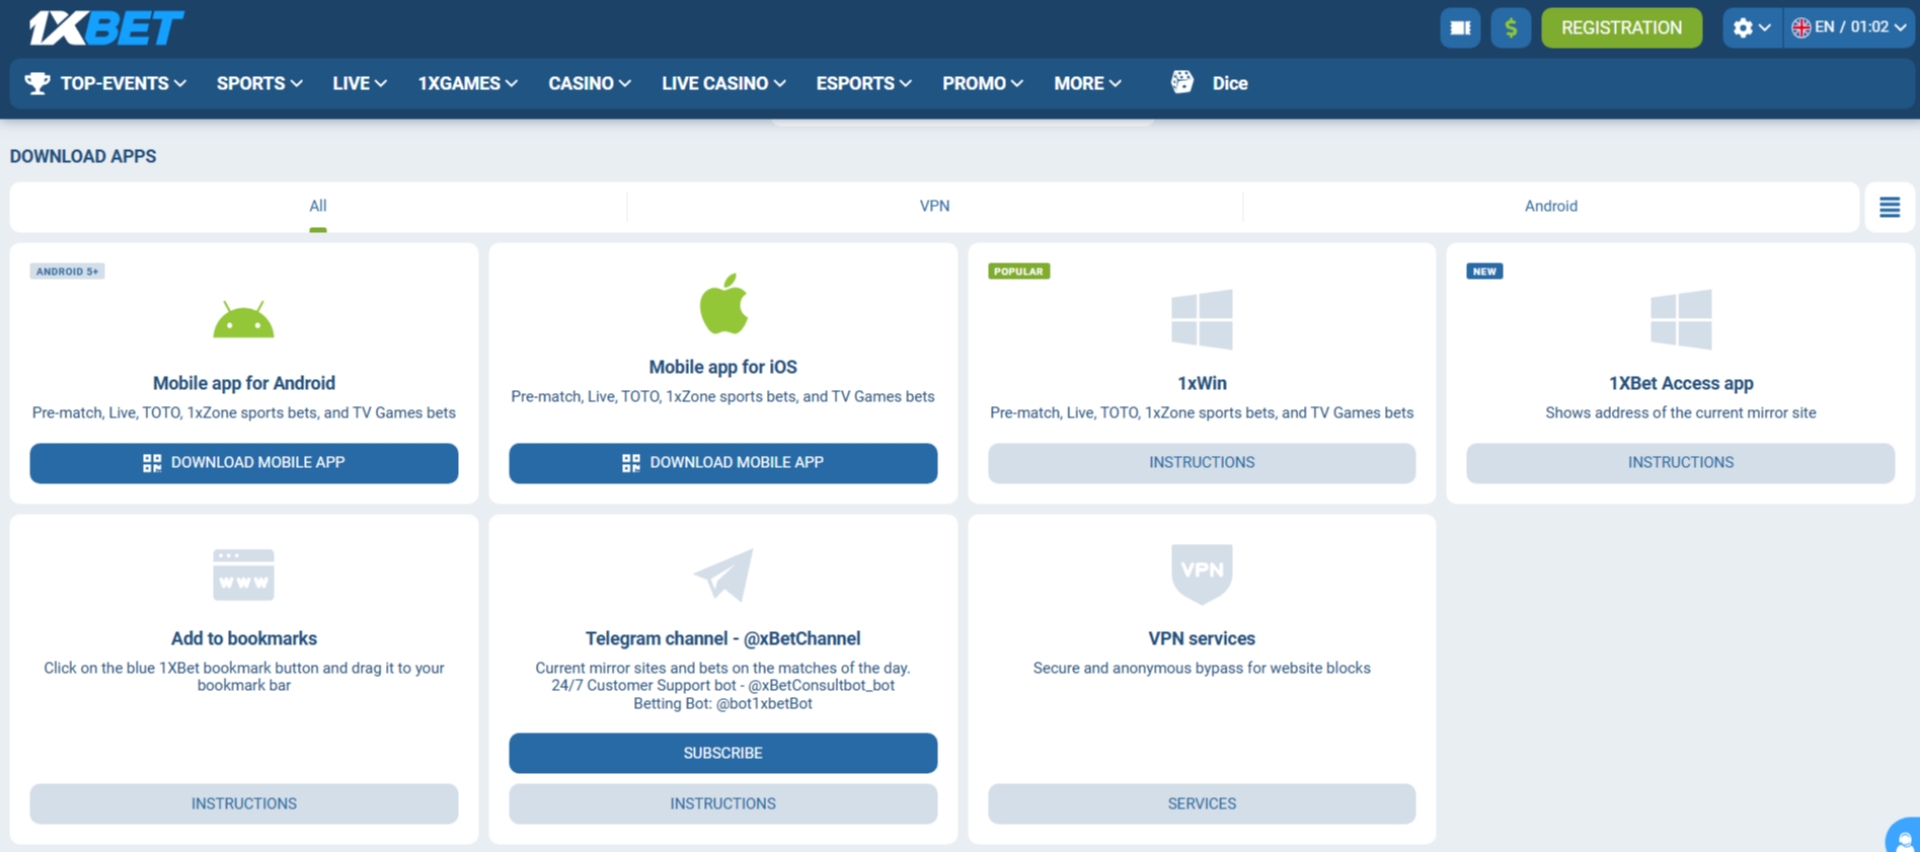Open the live chat support bubble

pos(1904,838)
